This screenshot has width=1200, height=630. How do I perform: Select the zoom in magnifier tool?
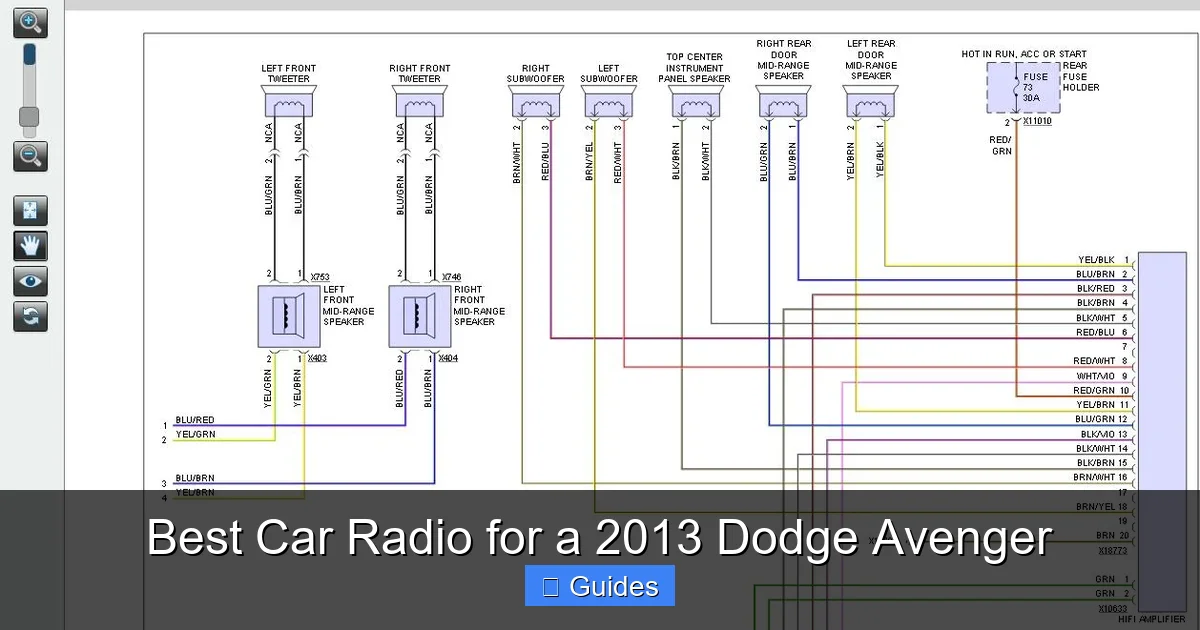point(30,22)
